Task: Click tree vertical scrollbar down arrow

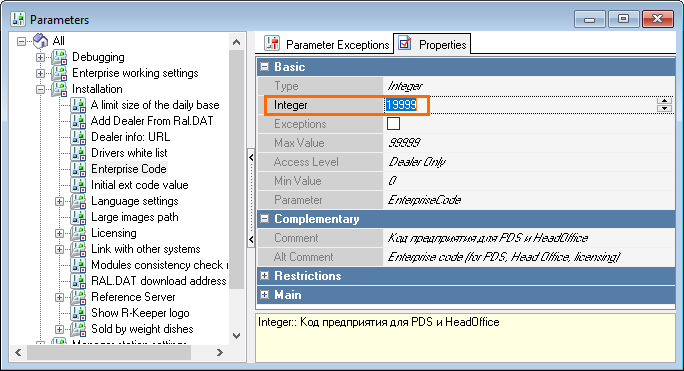Action: click(236, 336)
